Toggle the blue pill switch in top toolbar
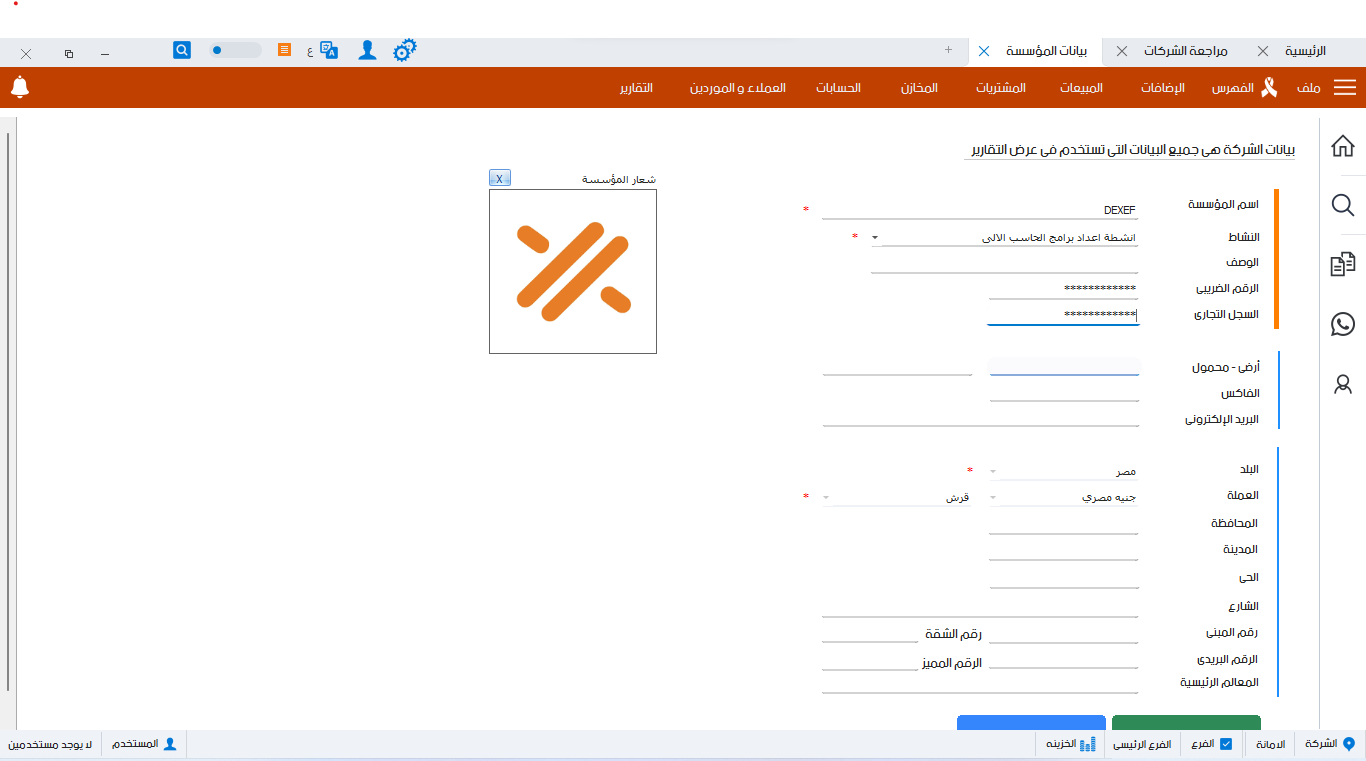 click(235, 50)
